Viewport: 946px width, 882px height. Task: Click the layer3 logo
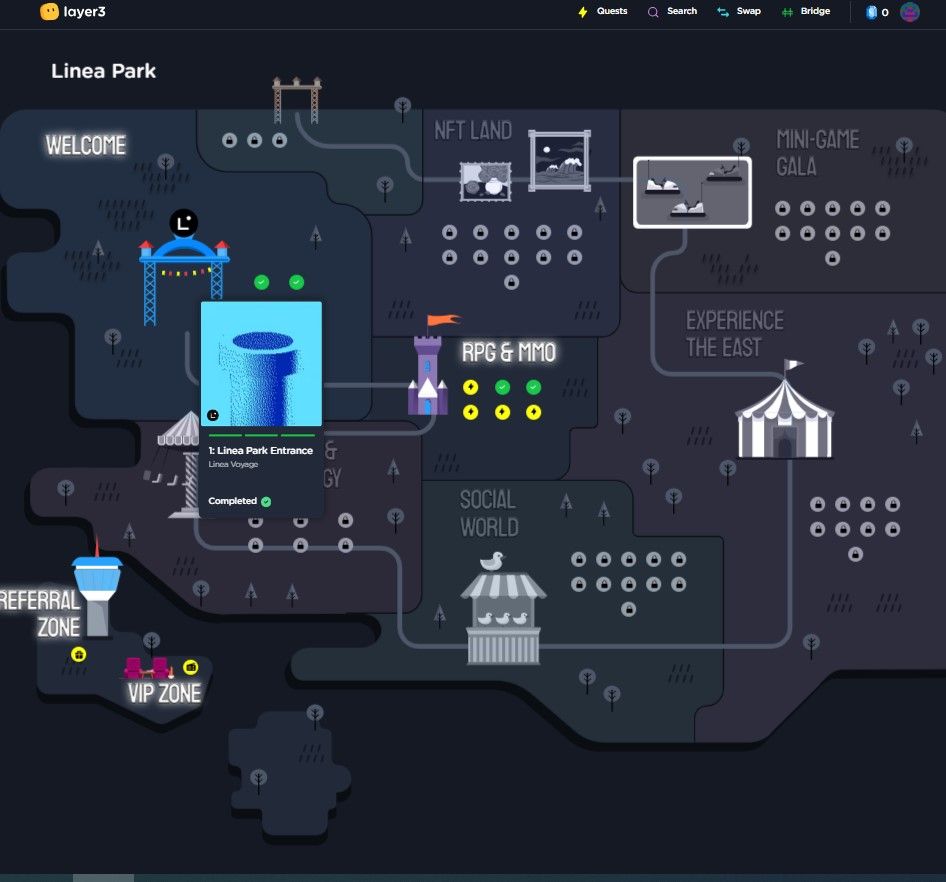[72, 11]
